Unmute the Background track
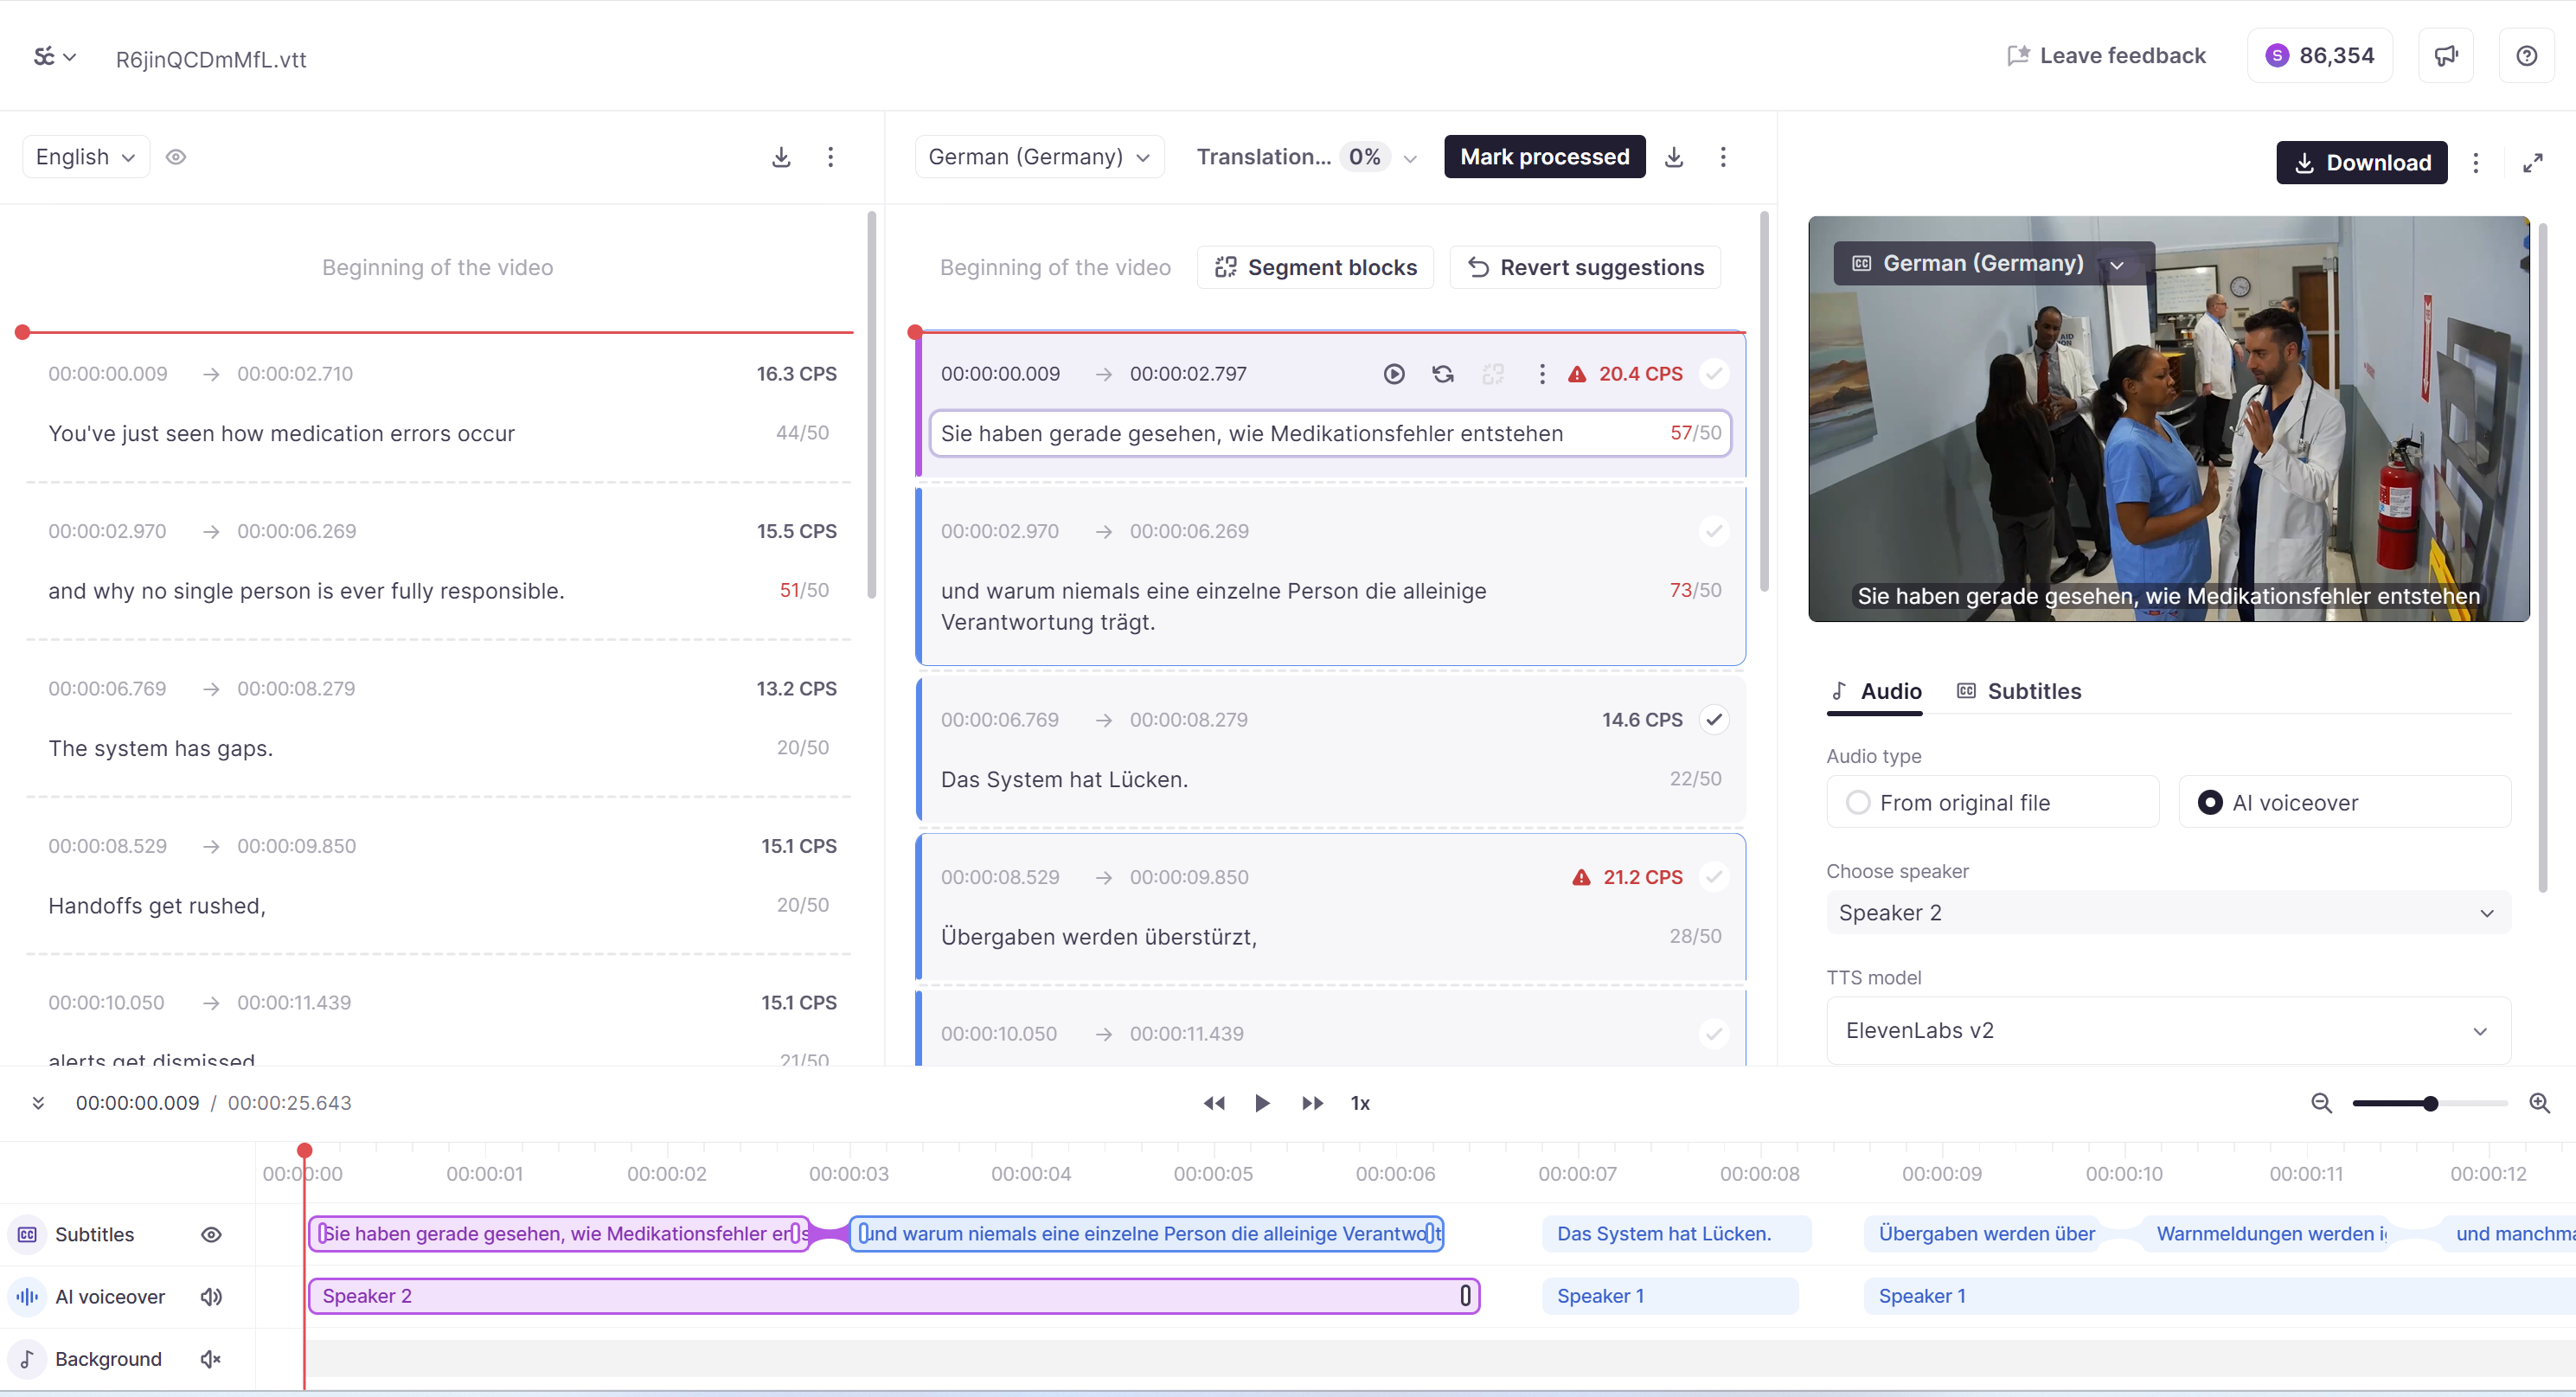2576x1397 pixels. pyautogui.click(x=211, y=1359)
